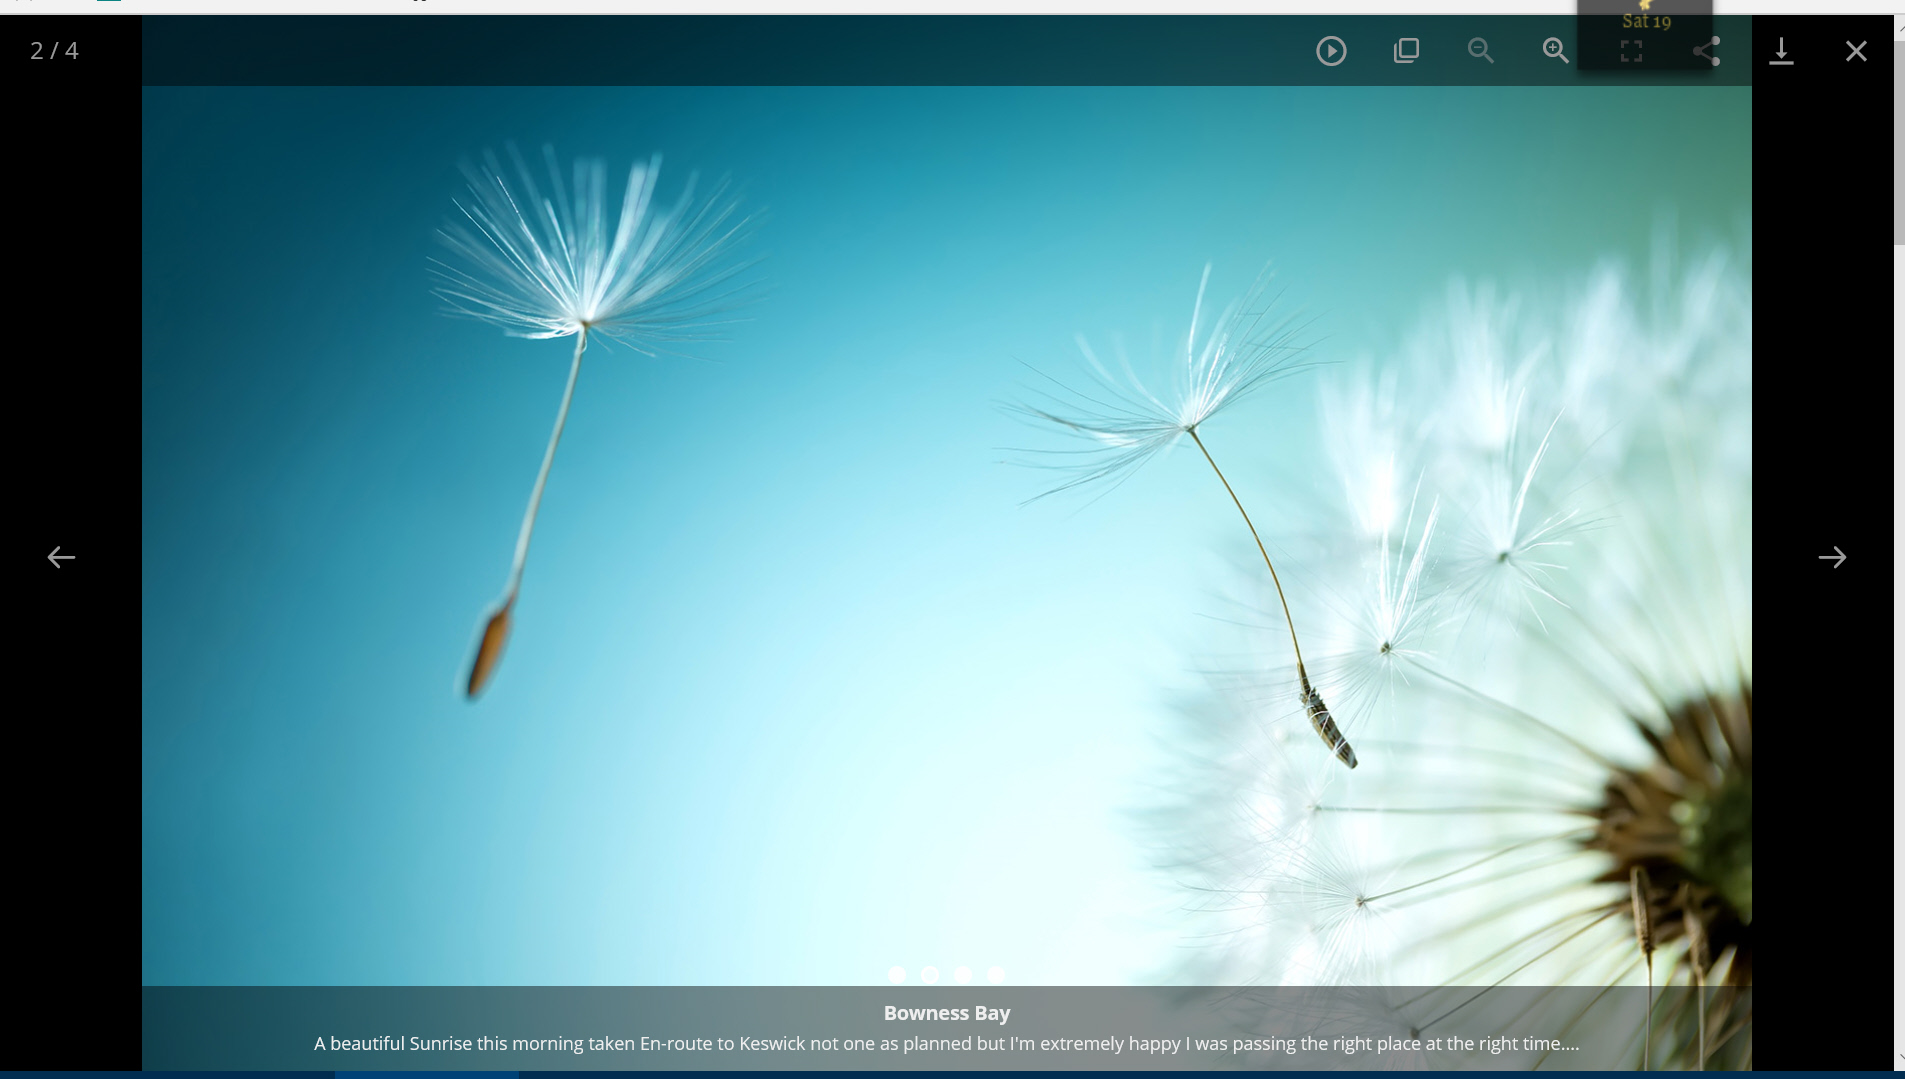Toggle the thumbnails view icon
Viewport: 1905px width, 1079px height.
tap(1406, 51)
